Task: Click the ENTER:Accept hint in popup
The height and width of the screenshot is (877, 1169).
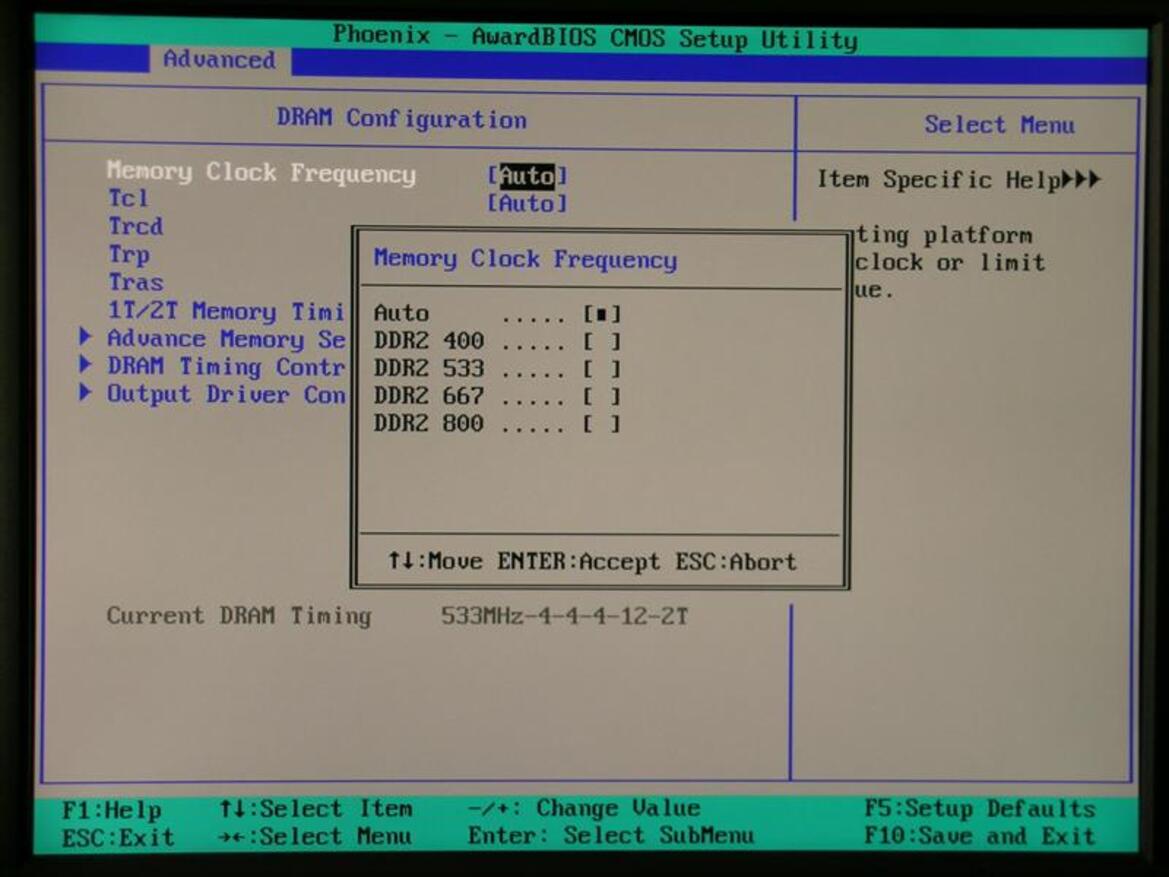Action: point(579,561)
